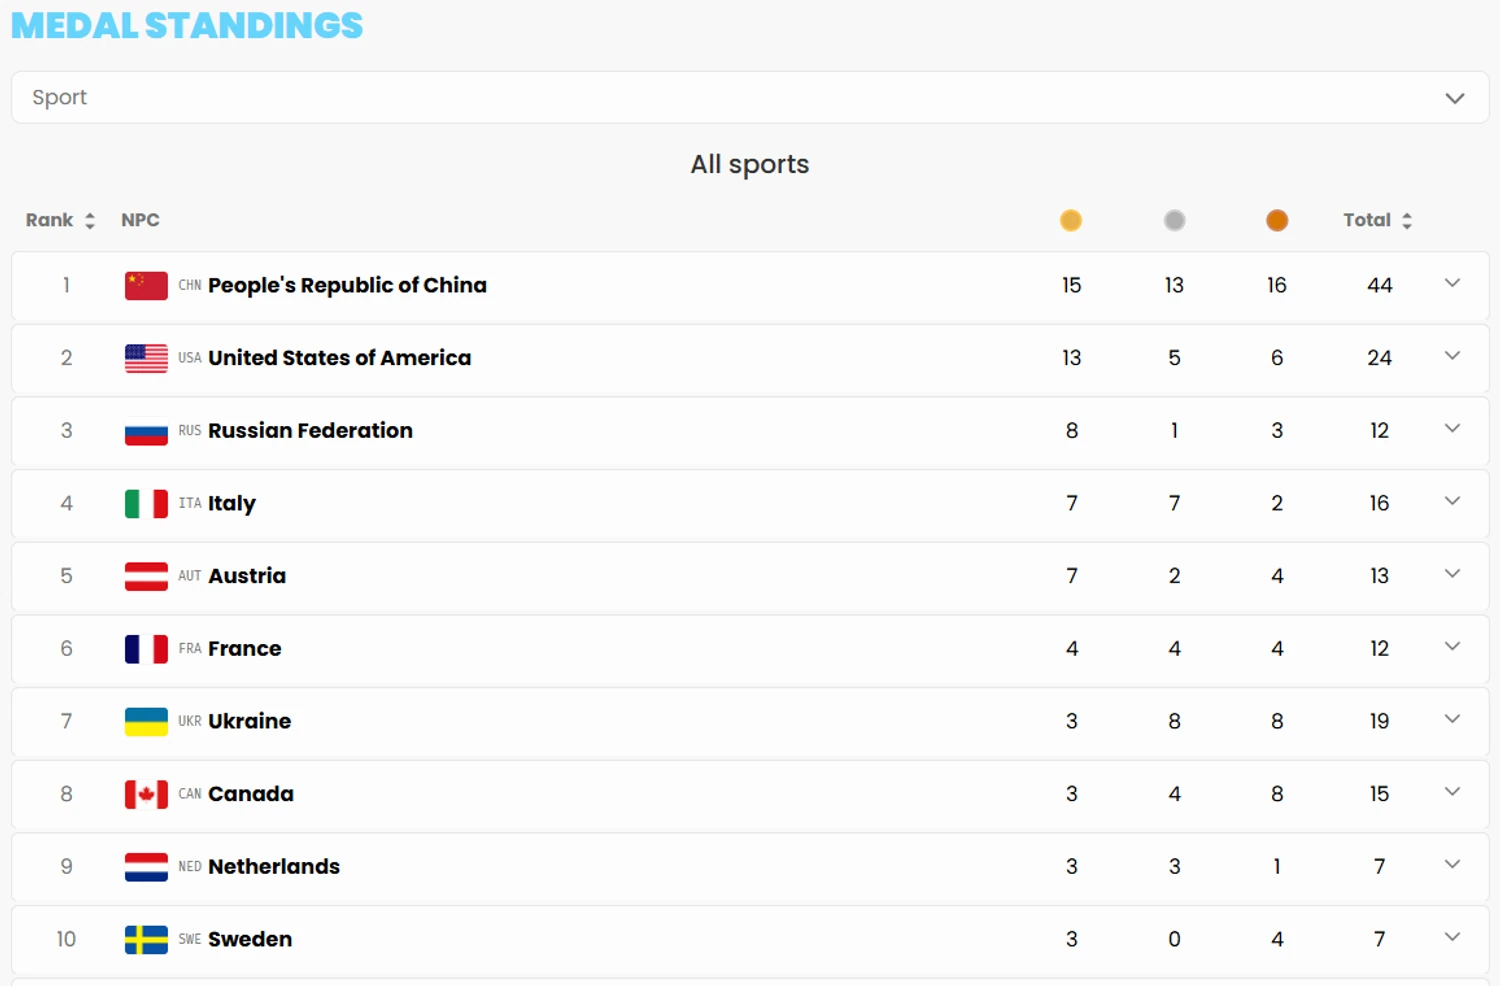Click the United States flag icon
The width and height of the screenshot is (1500, 986).
coord(146,358)
